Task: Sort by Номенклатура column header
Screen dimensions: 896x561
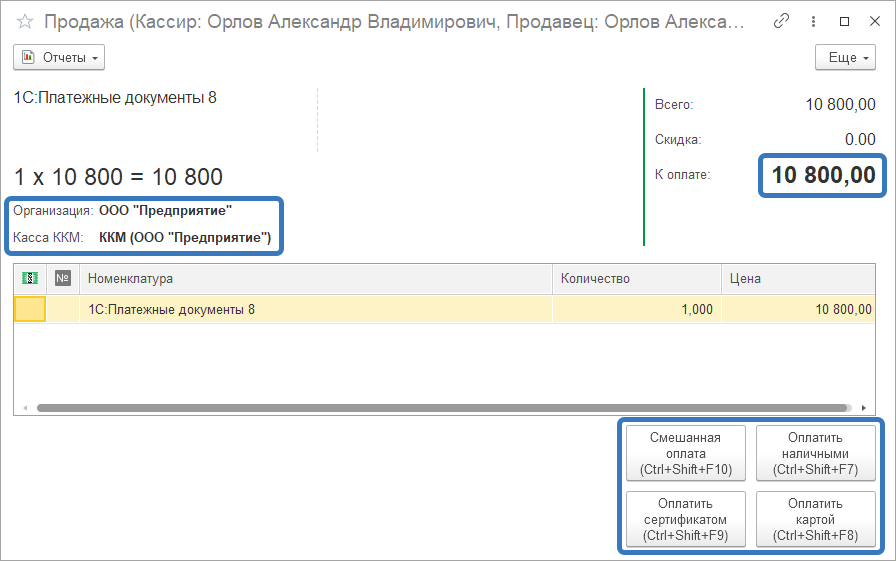Action: click(316, 279)
